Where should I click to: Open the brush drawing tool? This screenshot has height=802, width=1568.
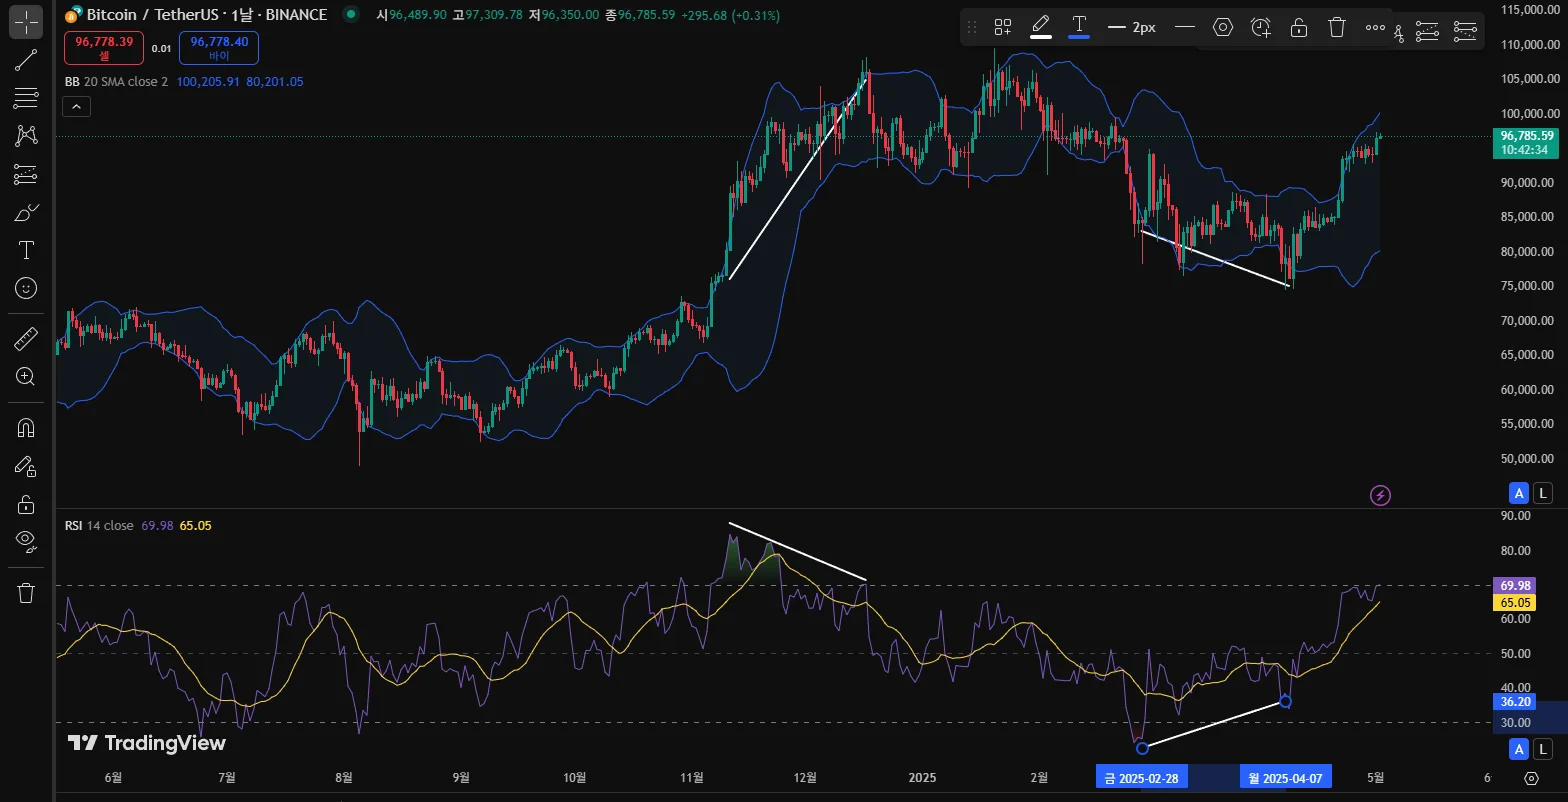(x=26, y=212)
